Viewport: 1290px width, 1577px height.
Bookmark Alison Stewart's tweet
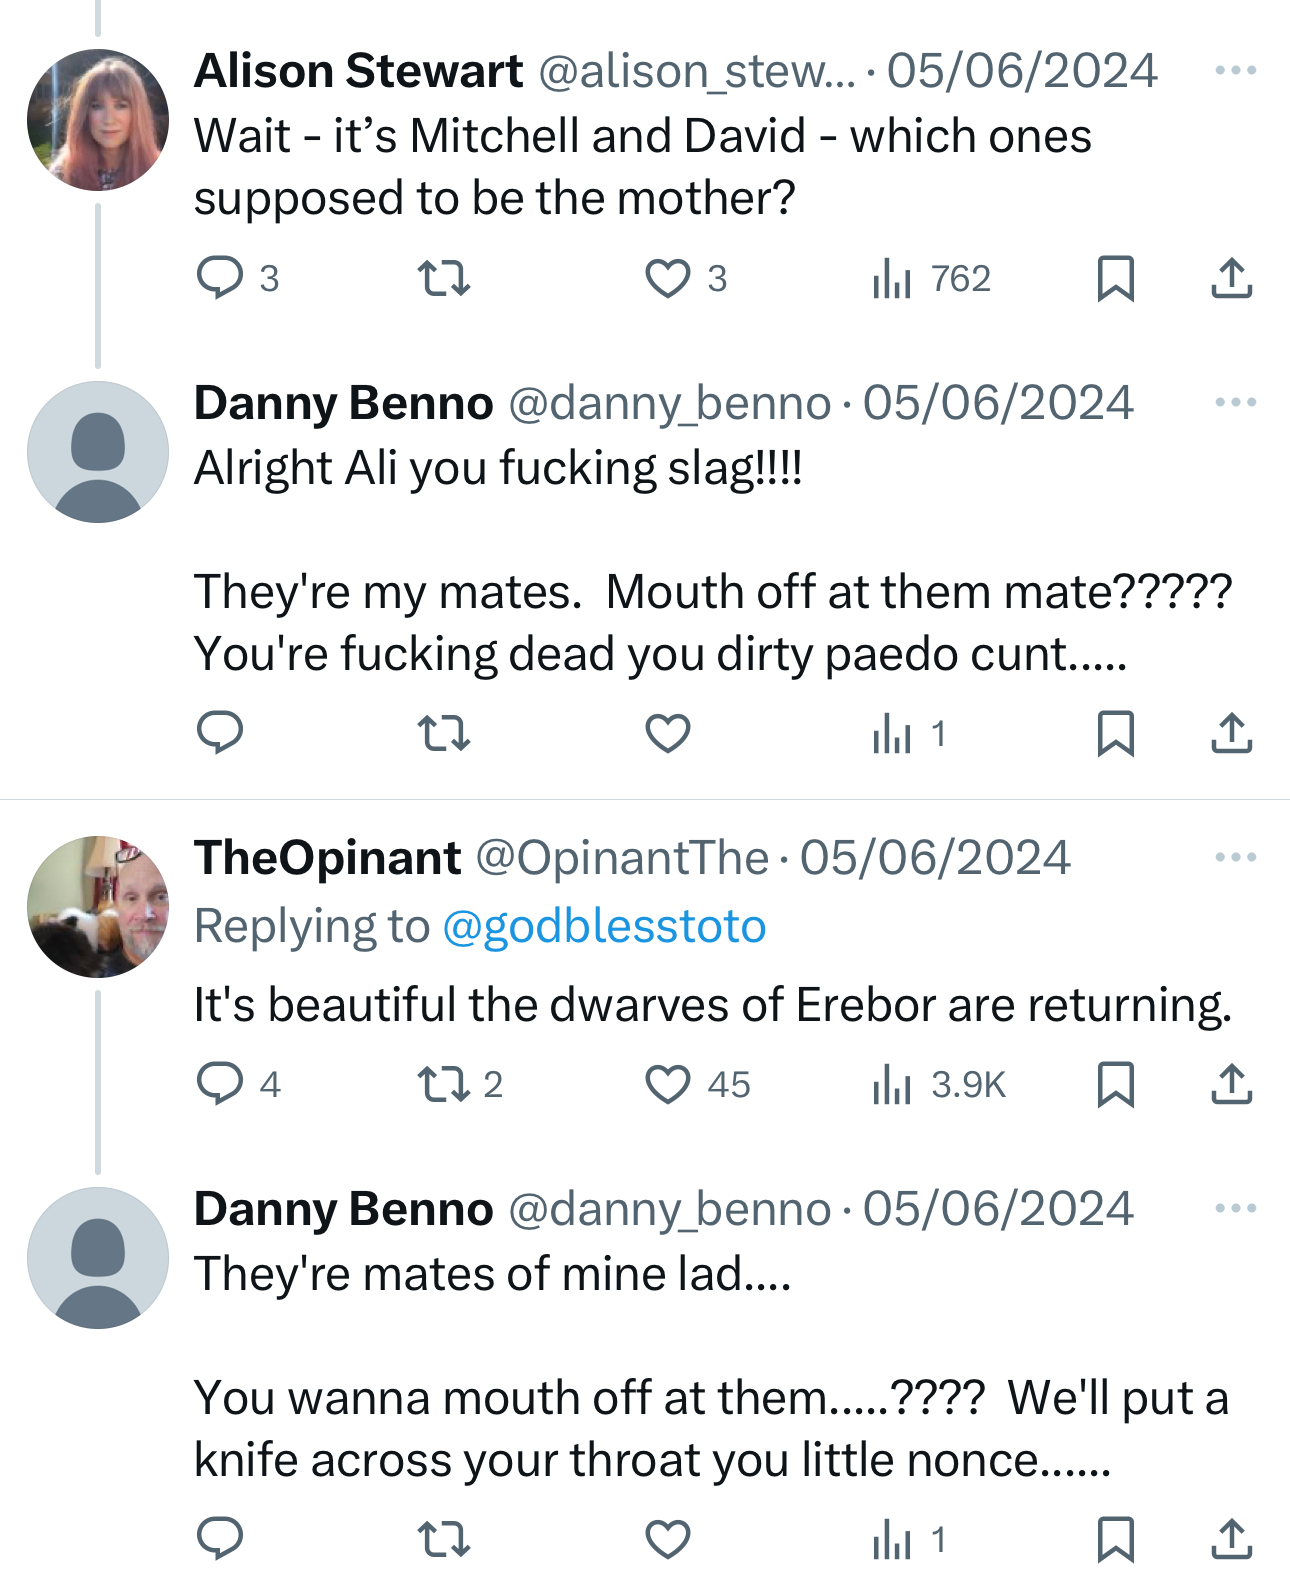tap(1115, 278)
